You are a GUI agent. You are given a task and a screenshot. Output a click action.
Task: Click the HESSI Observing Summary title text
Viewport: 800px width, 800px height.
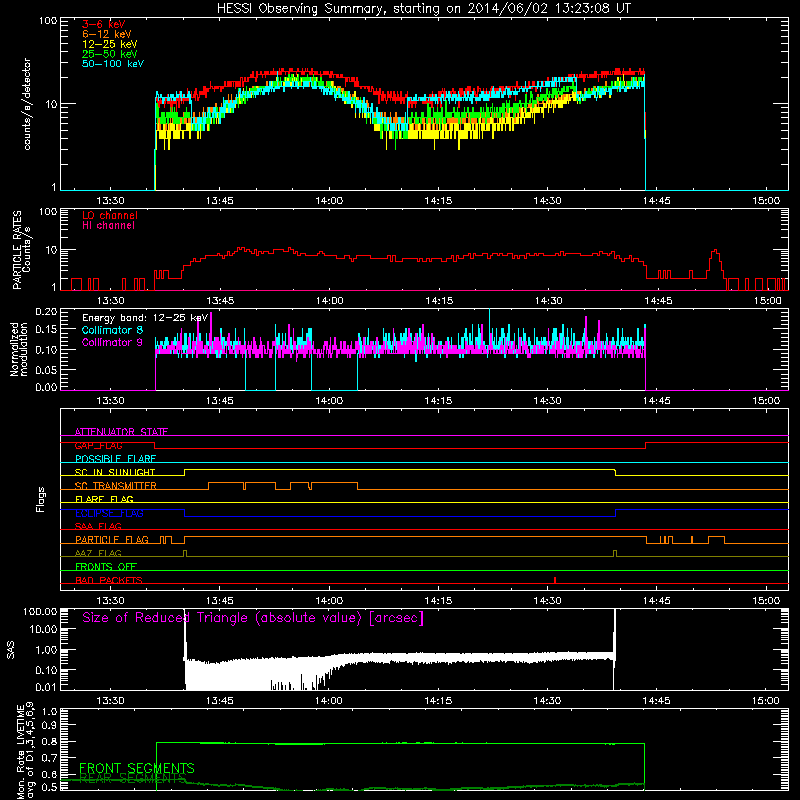[x=423, y=9]
